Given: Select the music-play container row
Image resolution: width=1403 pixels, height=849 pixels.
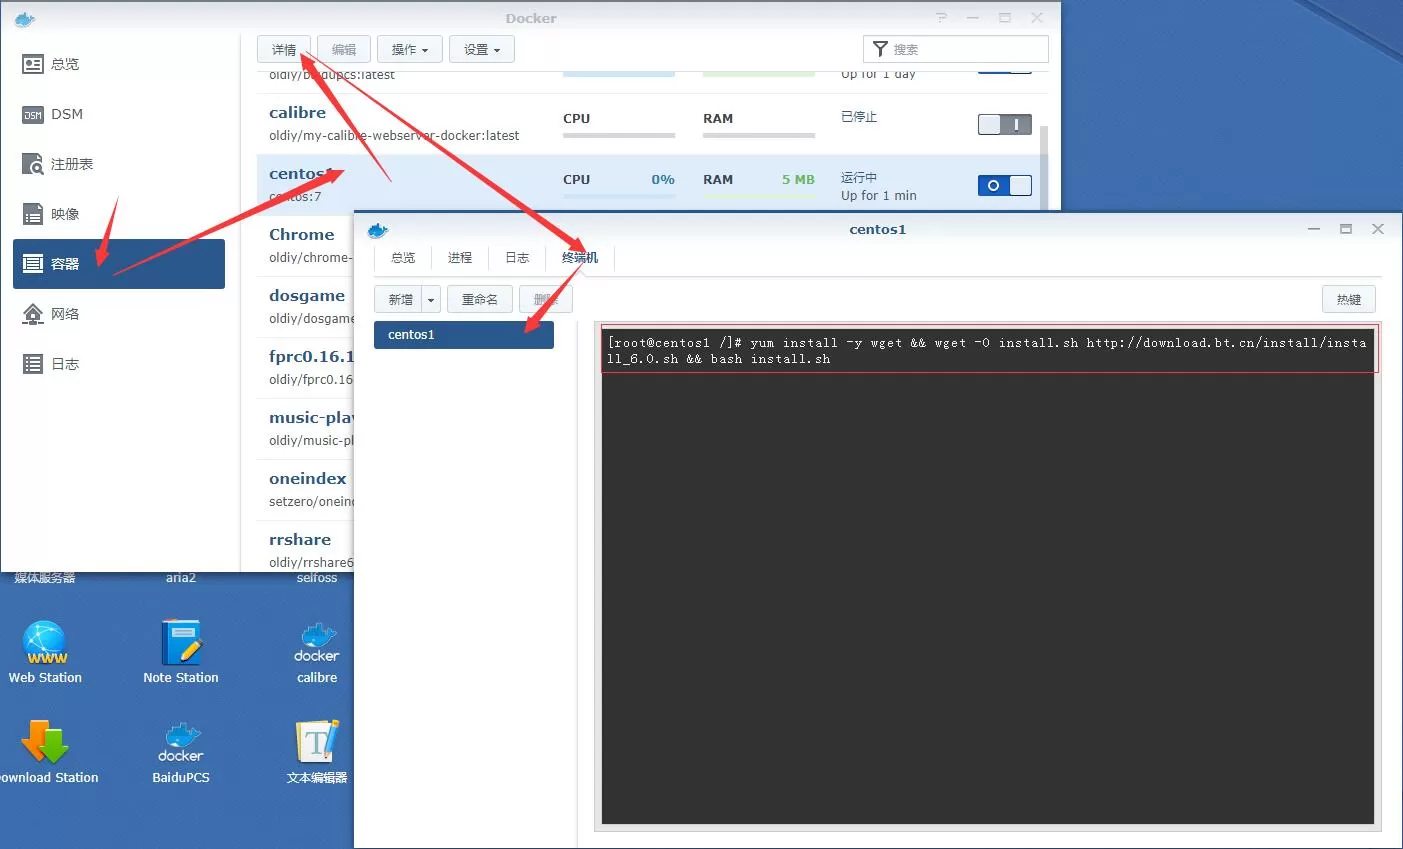Looking at the screenshot, I should [305, 428].
